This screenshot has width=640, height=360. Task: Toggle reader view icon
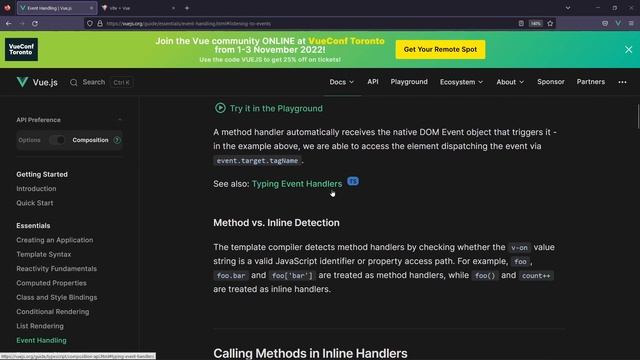[x=521, y=24]
